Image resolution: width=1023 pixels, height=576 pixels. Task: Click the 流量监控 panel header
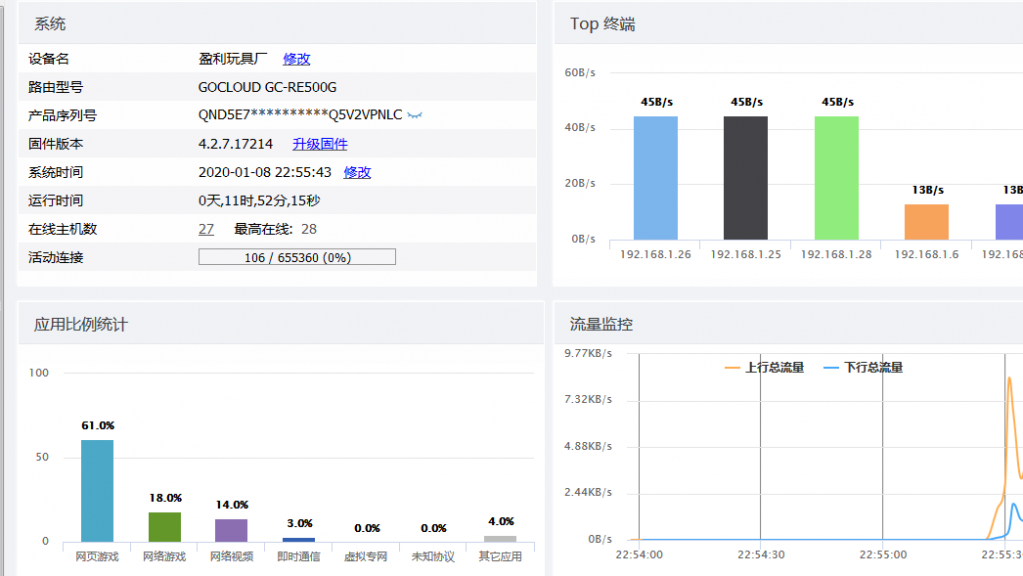click(x=789, y=324)
